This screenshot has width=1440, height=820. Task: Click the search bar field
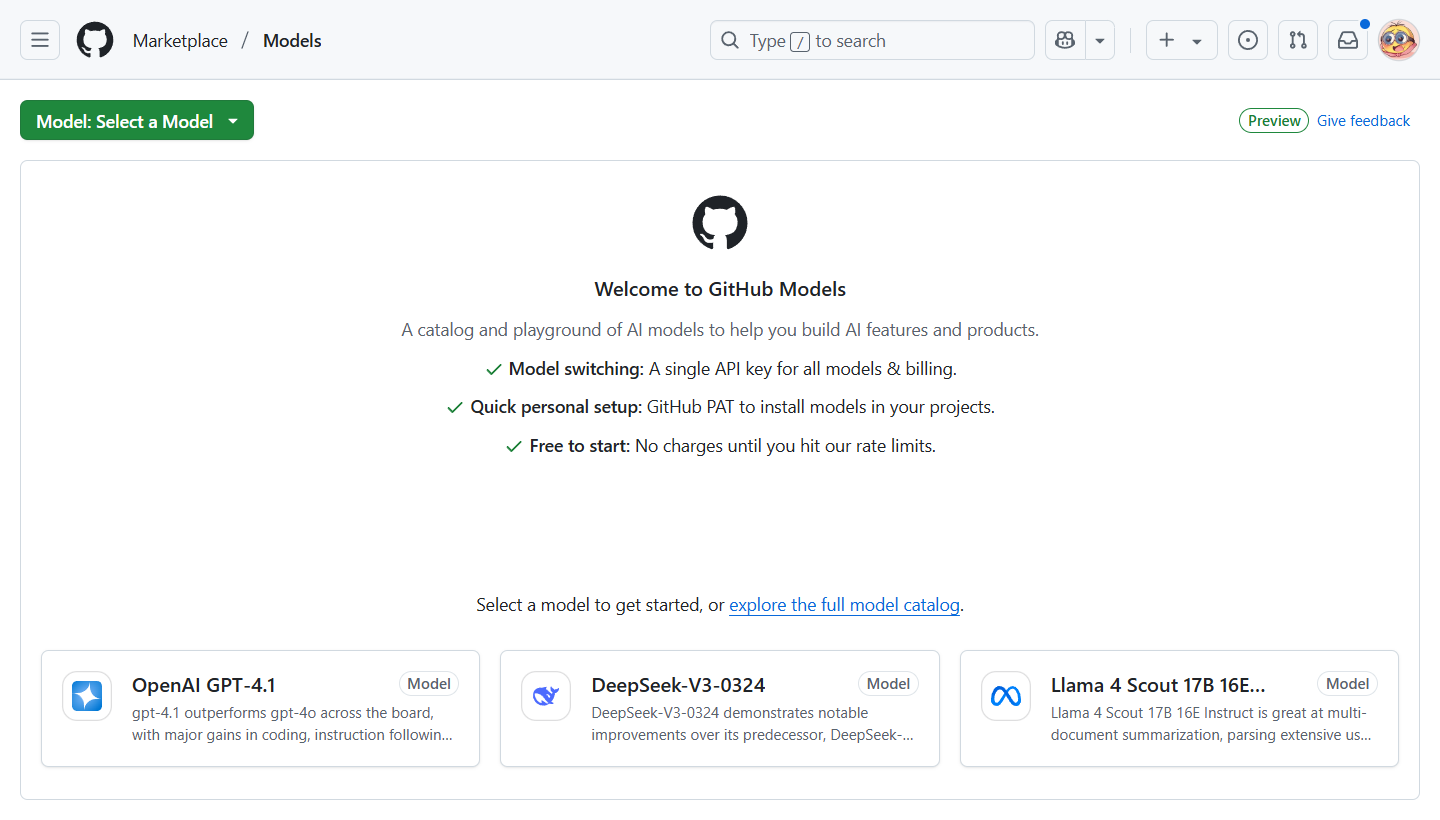(872, 40)
